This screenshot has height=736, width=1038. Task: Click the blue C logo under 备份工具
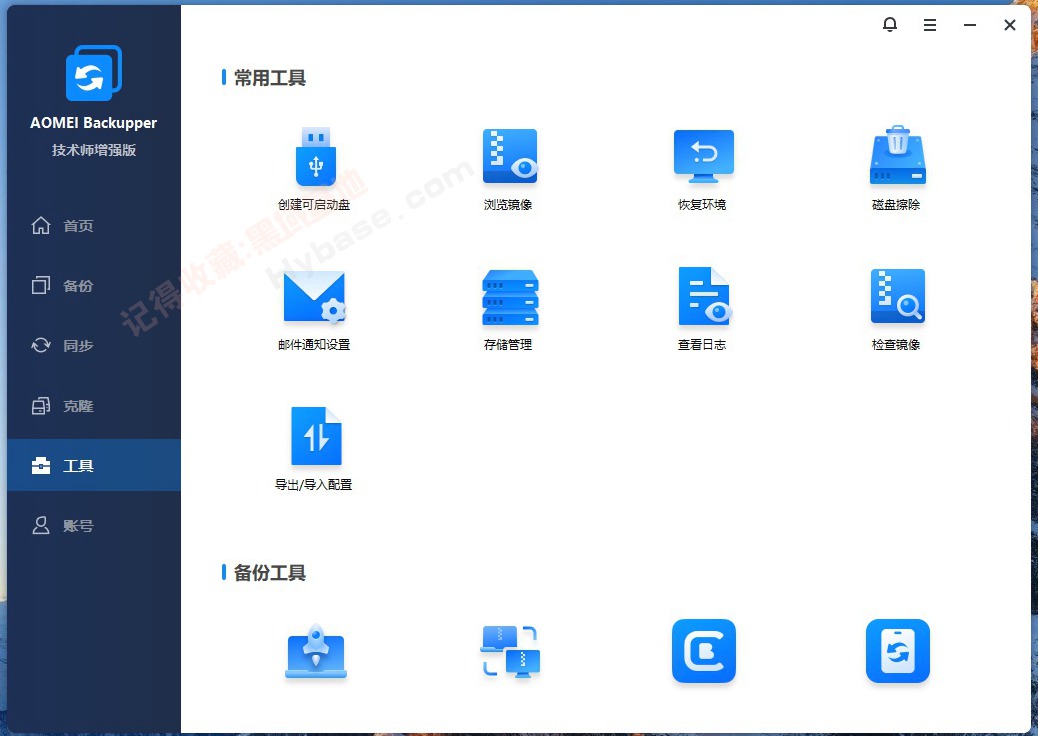703,651
